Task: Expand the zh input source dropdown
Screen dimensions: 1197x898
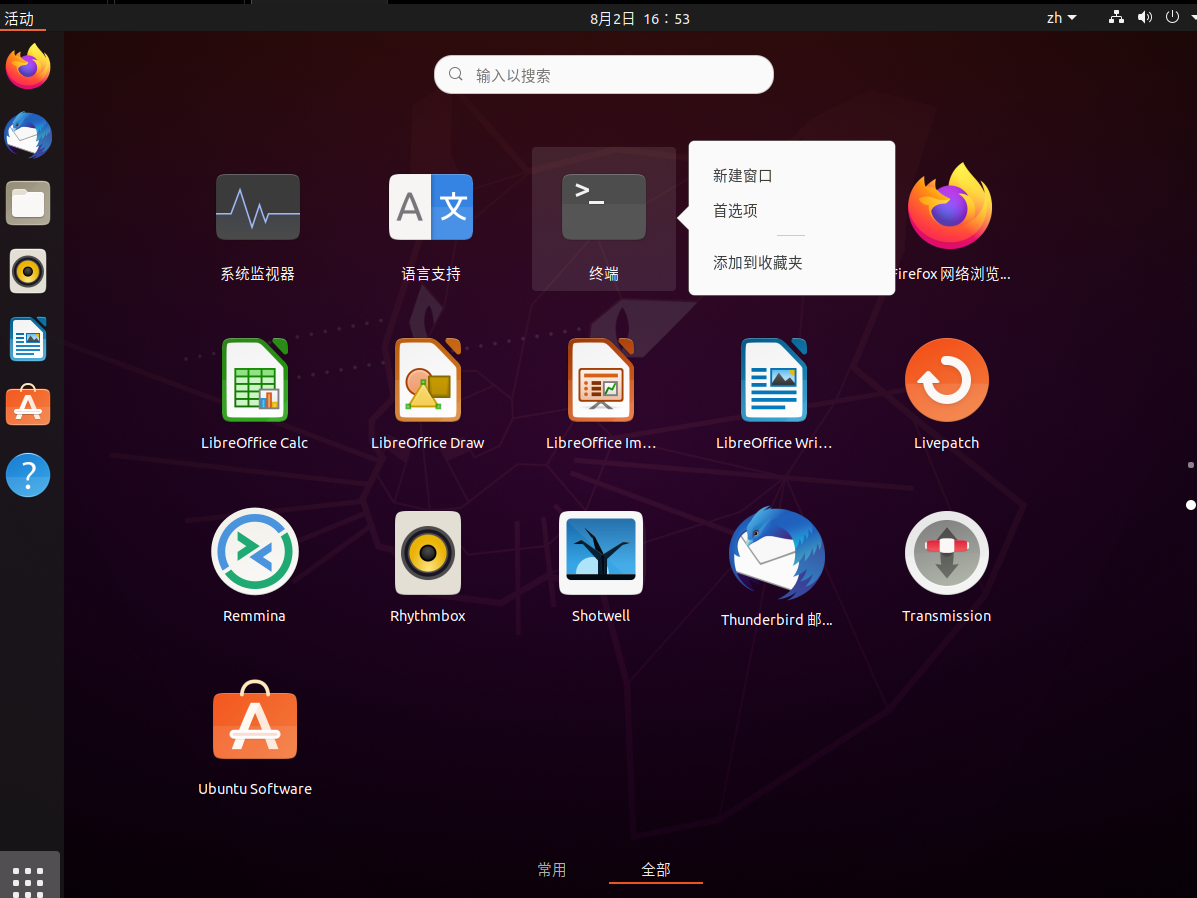Action: coord(1061,18)
